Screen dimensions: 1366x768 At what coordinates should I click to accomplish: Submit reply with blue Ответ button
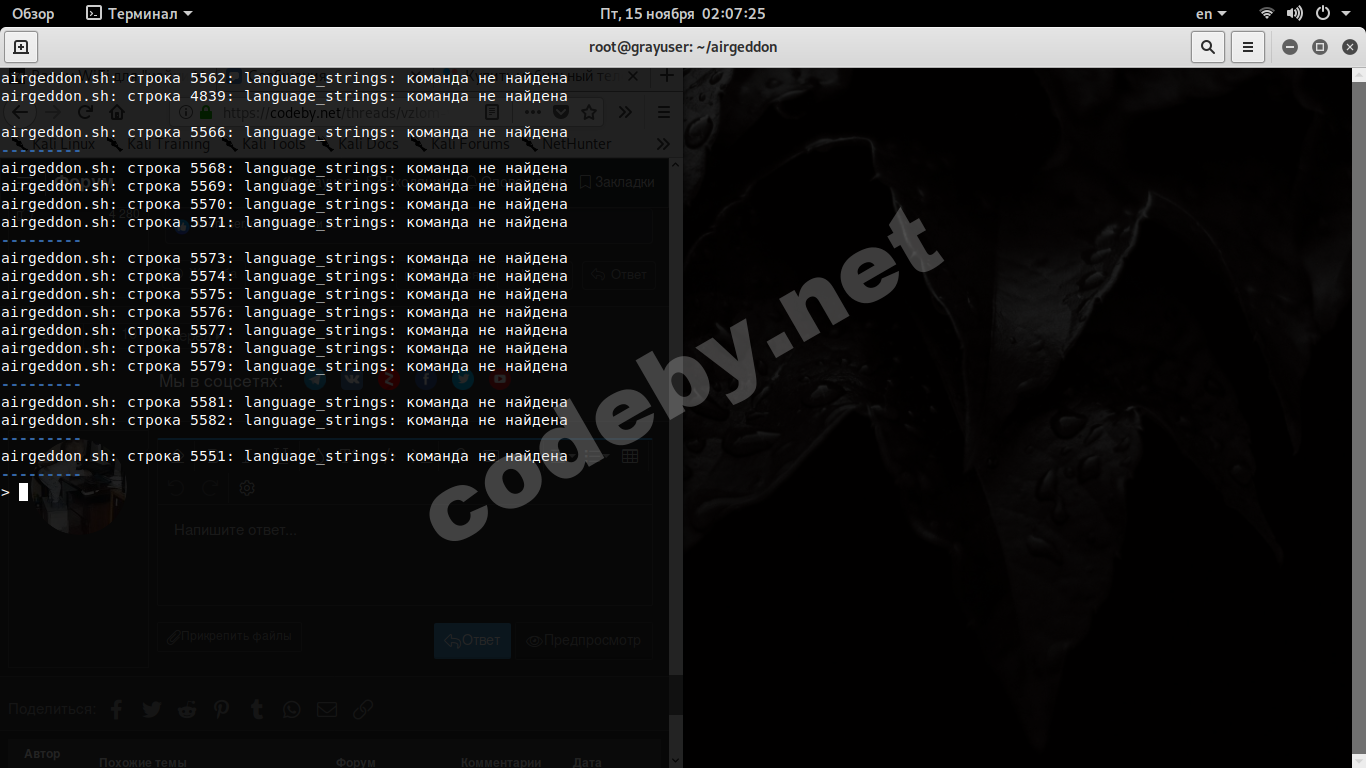[472, 640]
